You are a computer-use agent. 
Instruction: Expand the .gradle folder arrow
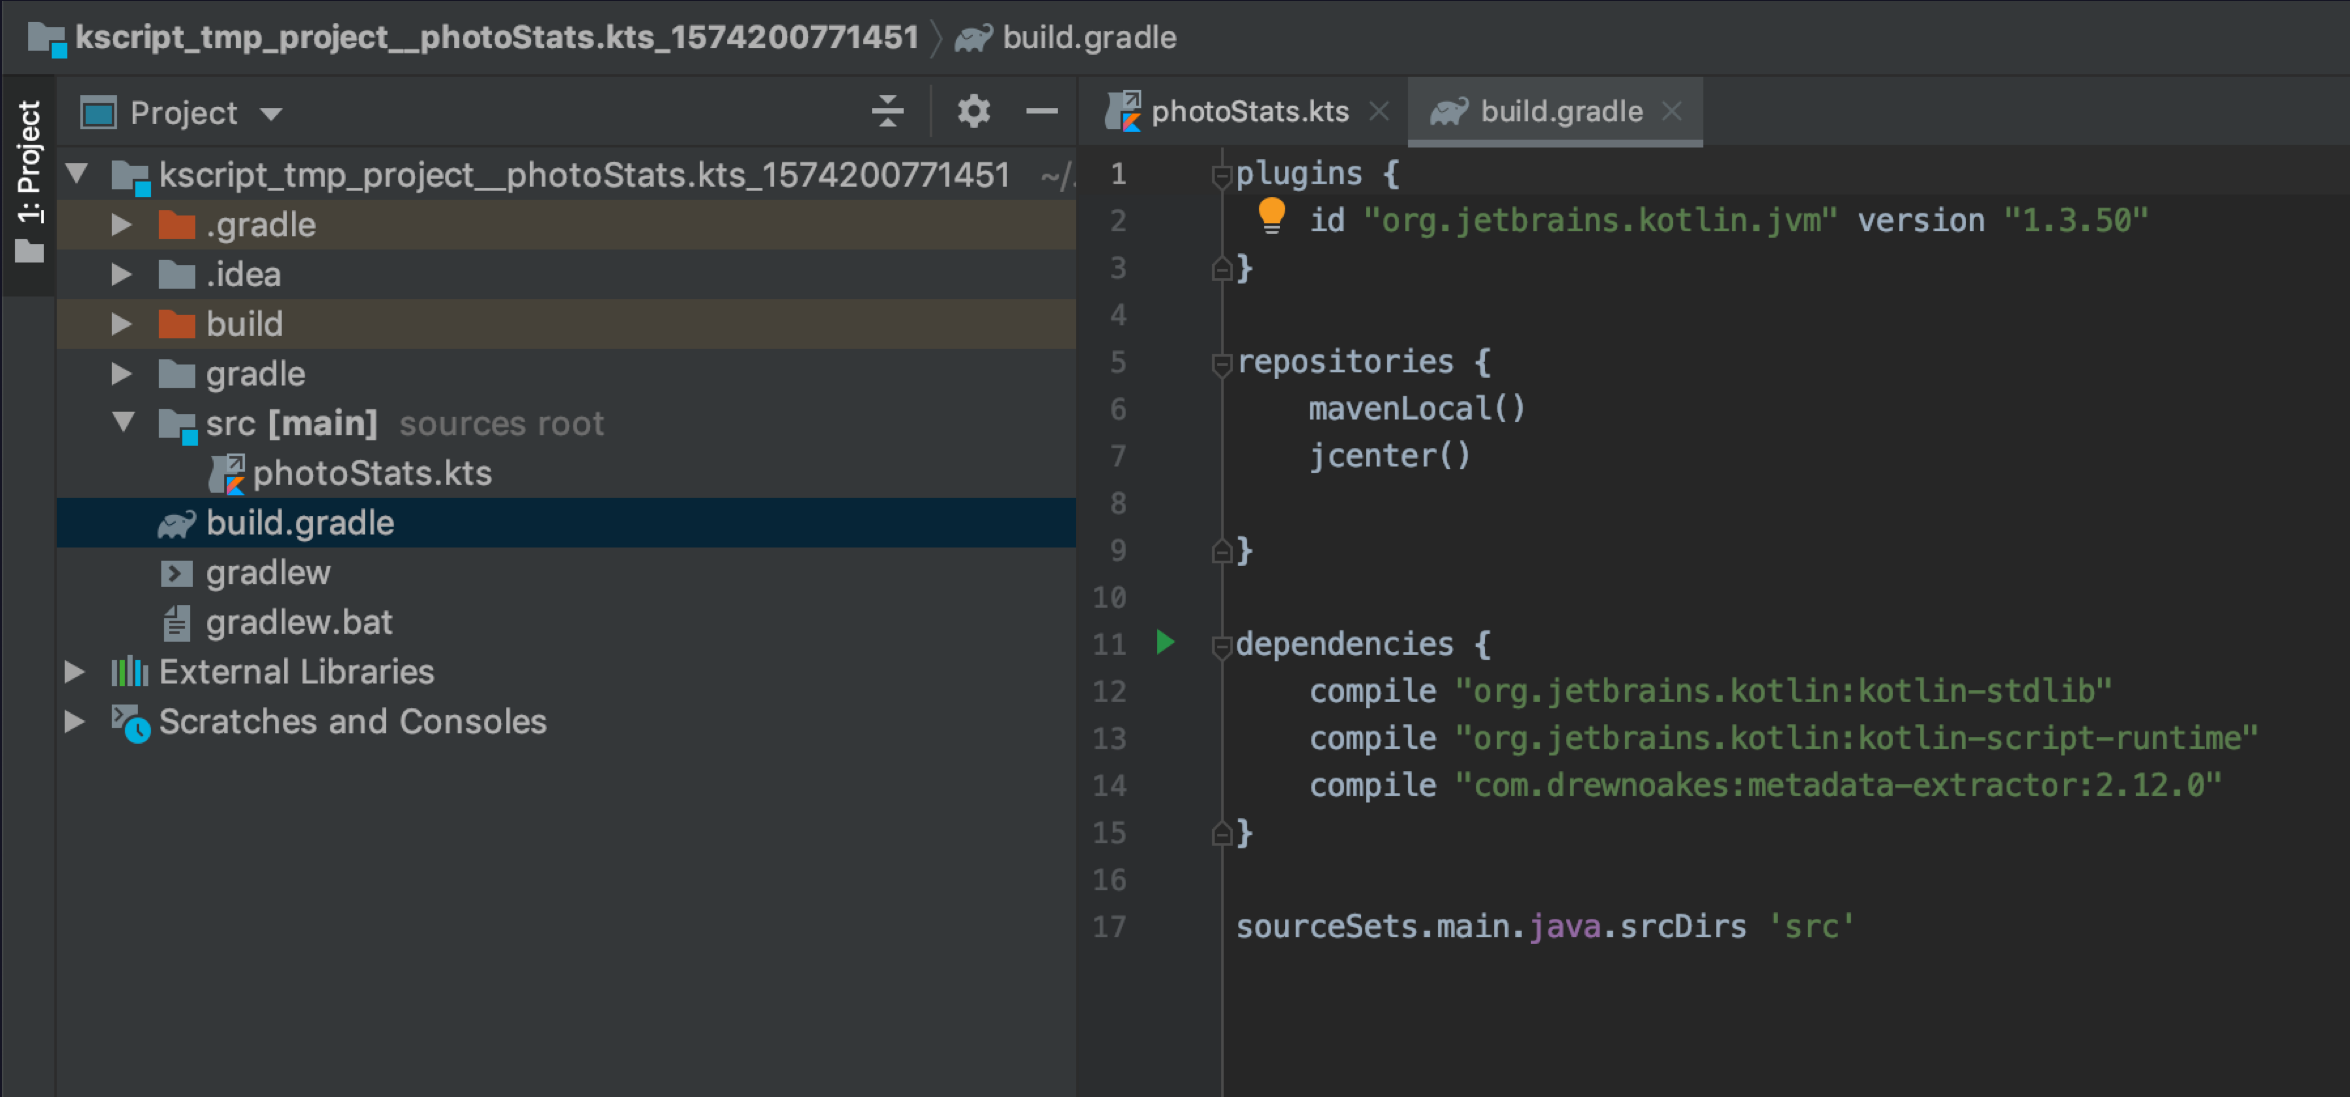(121, 224)
